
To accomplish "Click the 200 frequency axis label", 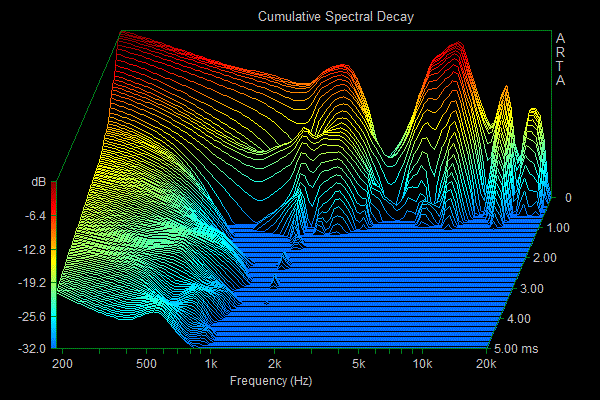I will 62,364.
